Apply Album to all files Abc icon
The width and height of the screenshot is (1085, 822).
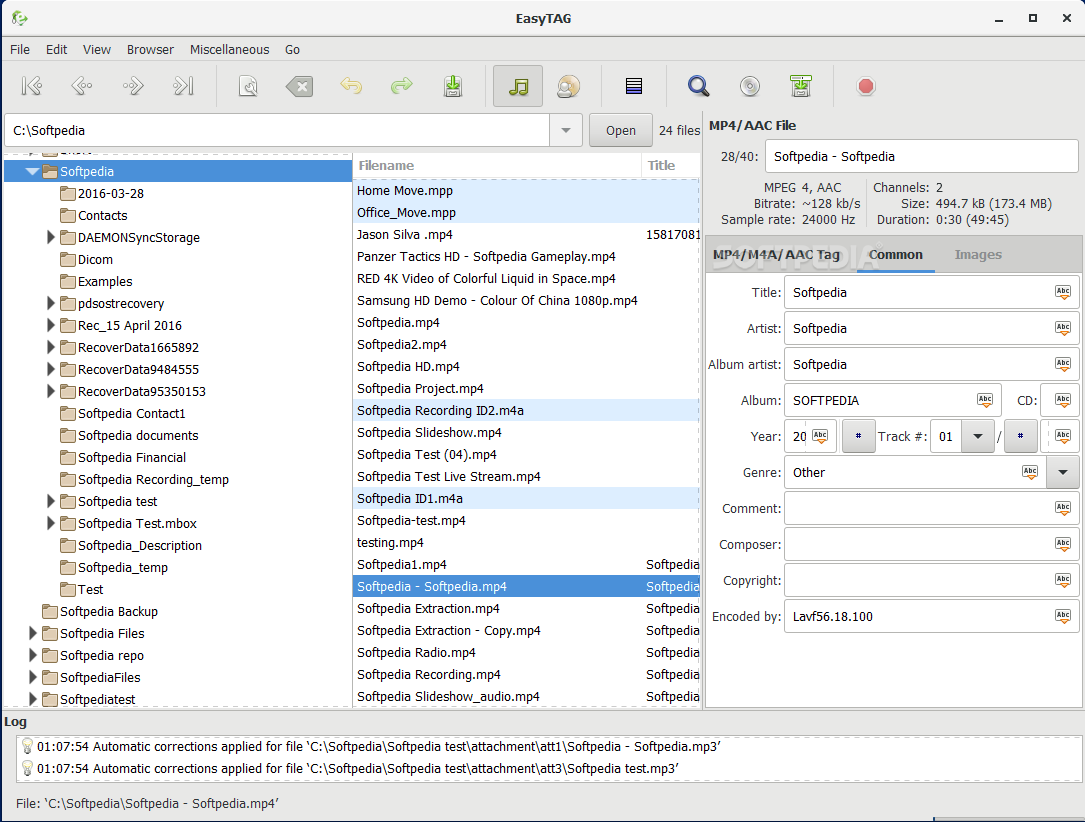tap(985, 400)
